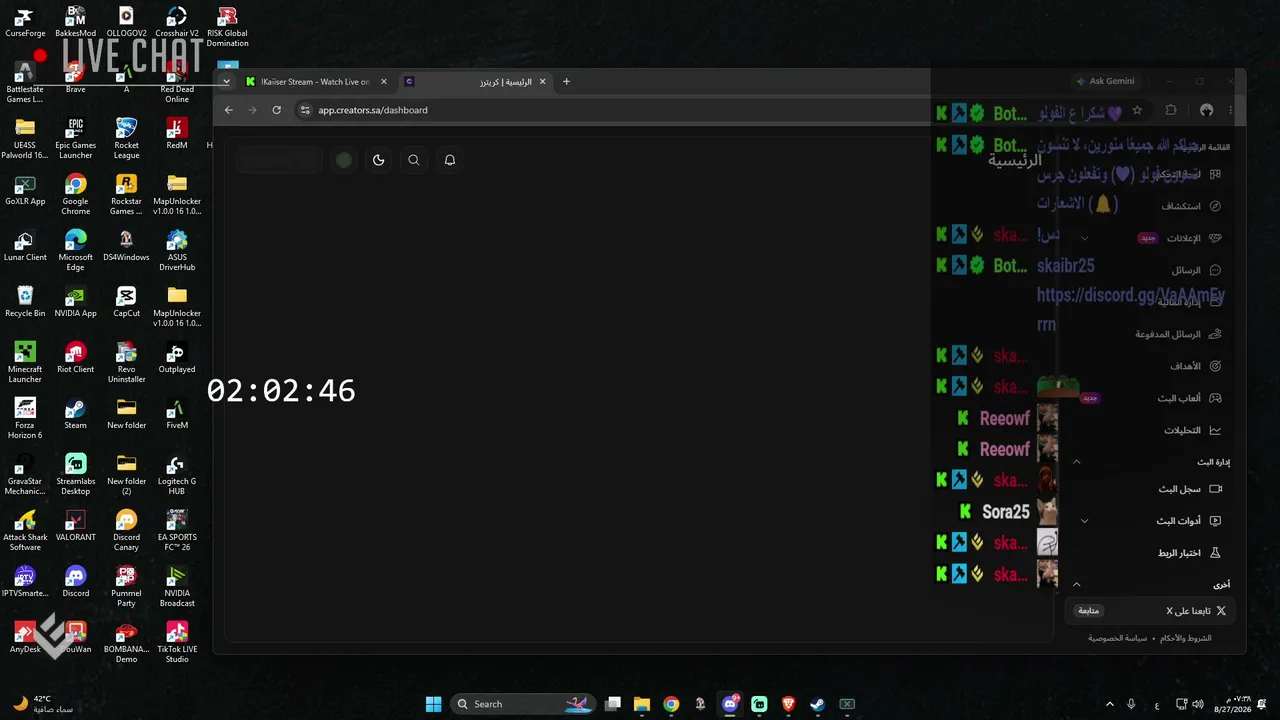Screen dimensions: 1280x720
Task: Open the Minecraft Launcher desktop icon
Action: pos(25,362)
